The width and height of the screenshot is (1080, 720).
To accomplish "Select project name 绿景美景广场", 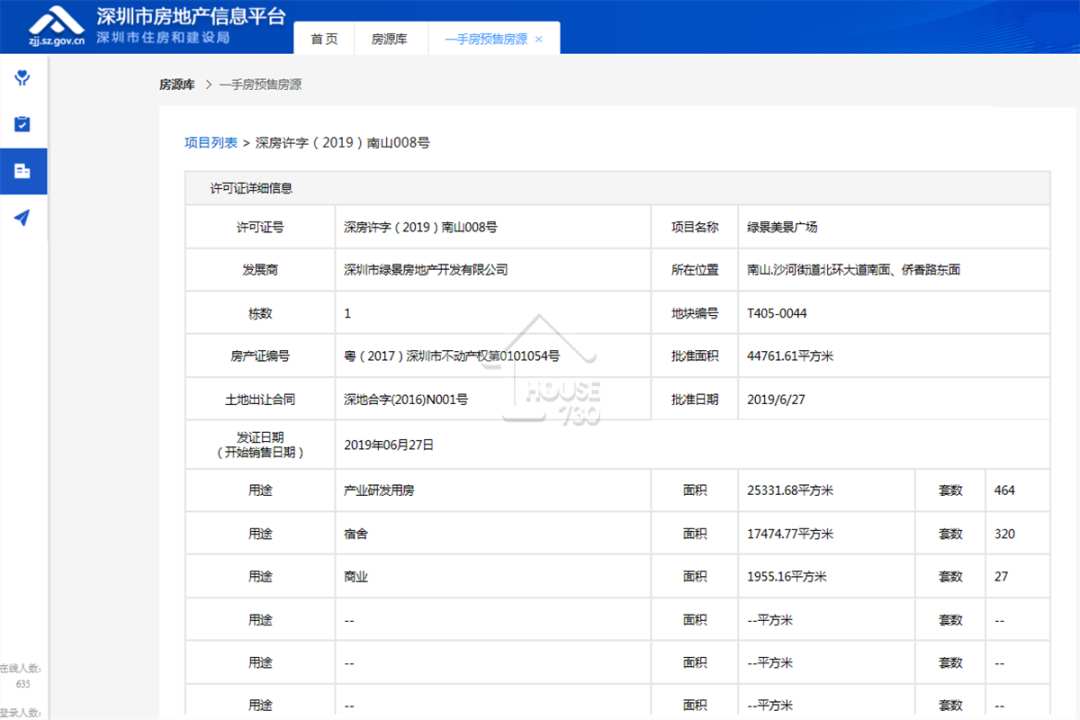I will (x=782, y=227).
